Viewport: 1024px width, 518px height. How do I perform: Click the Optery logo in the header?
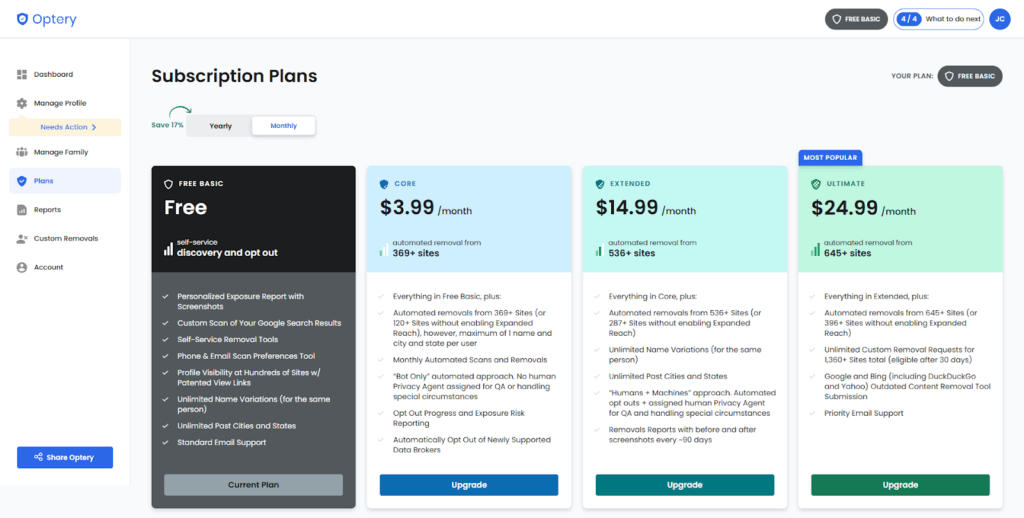point(46,19)
